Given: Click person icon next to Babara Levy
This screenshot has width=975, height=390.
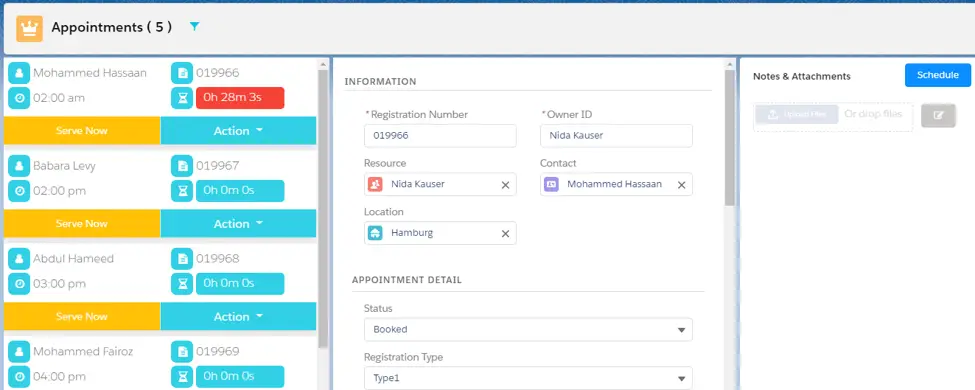Looking at the screenshot, I should pyautogui.click(x=19, y=166).
